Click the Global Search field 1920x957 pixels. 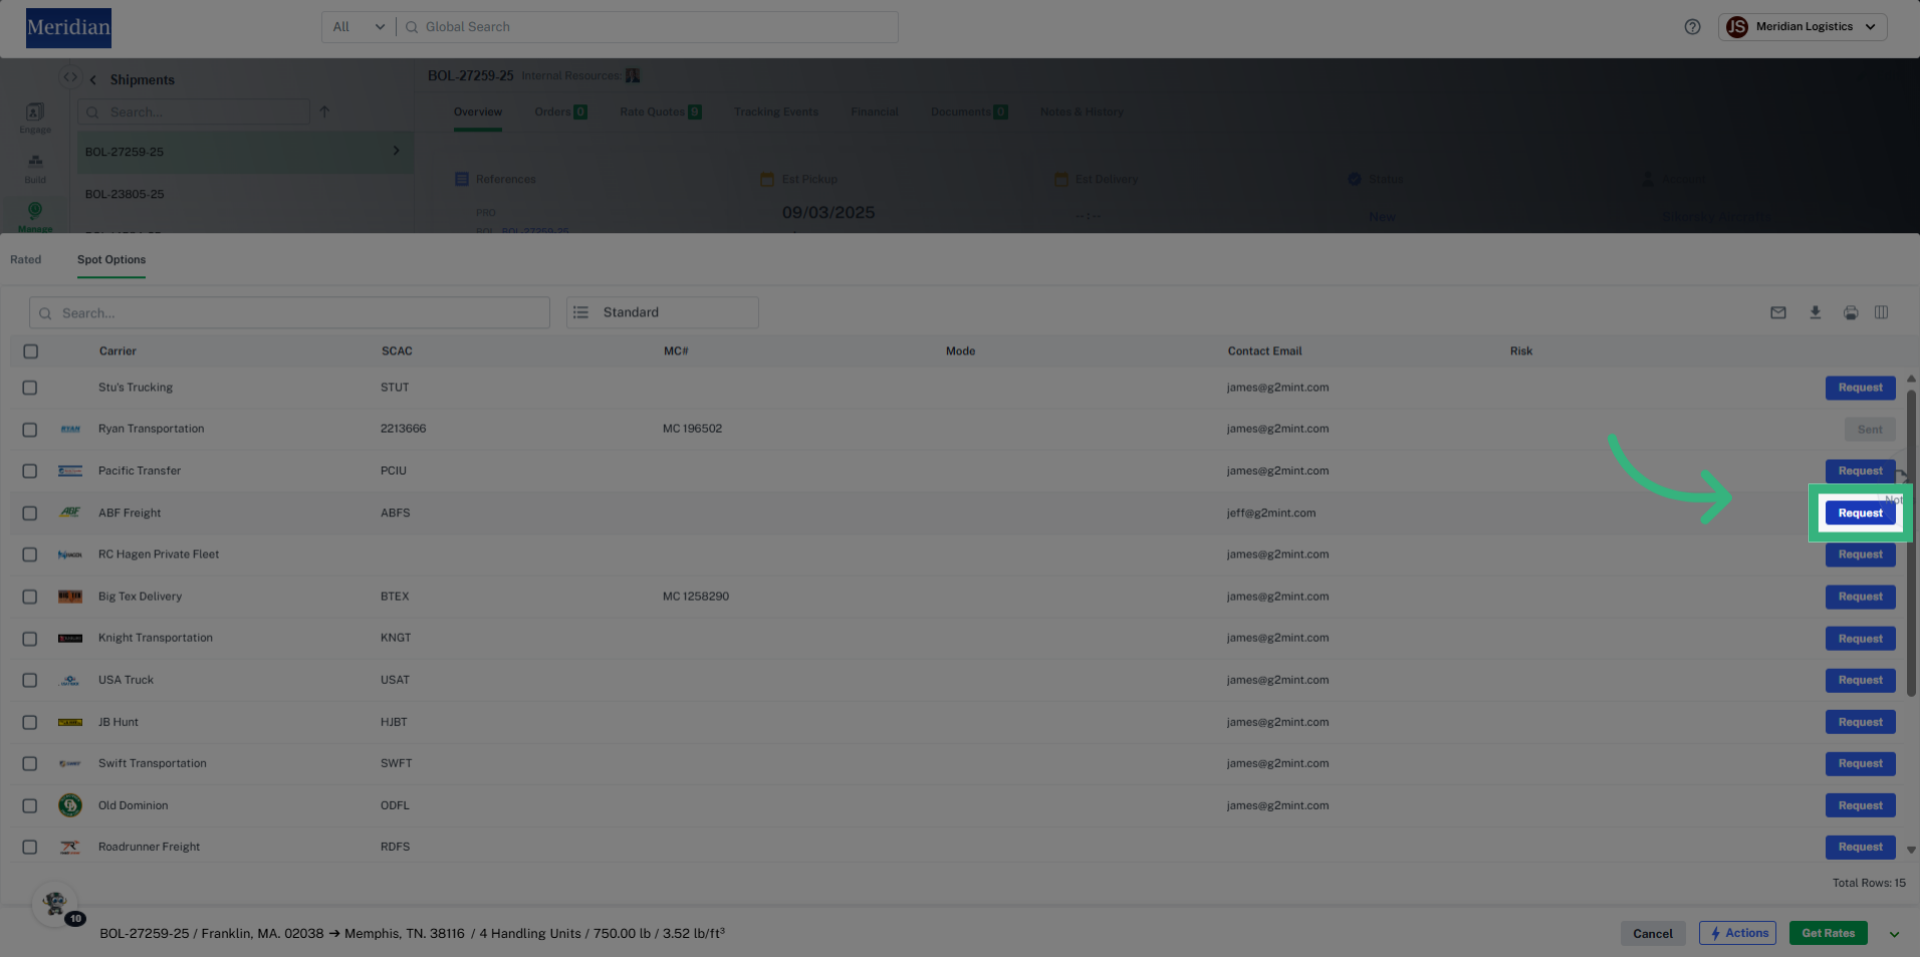tap(648, 27)
